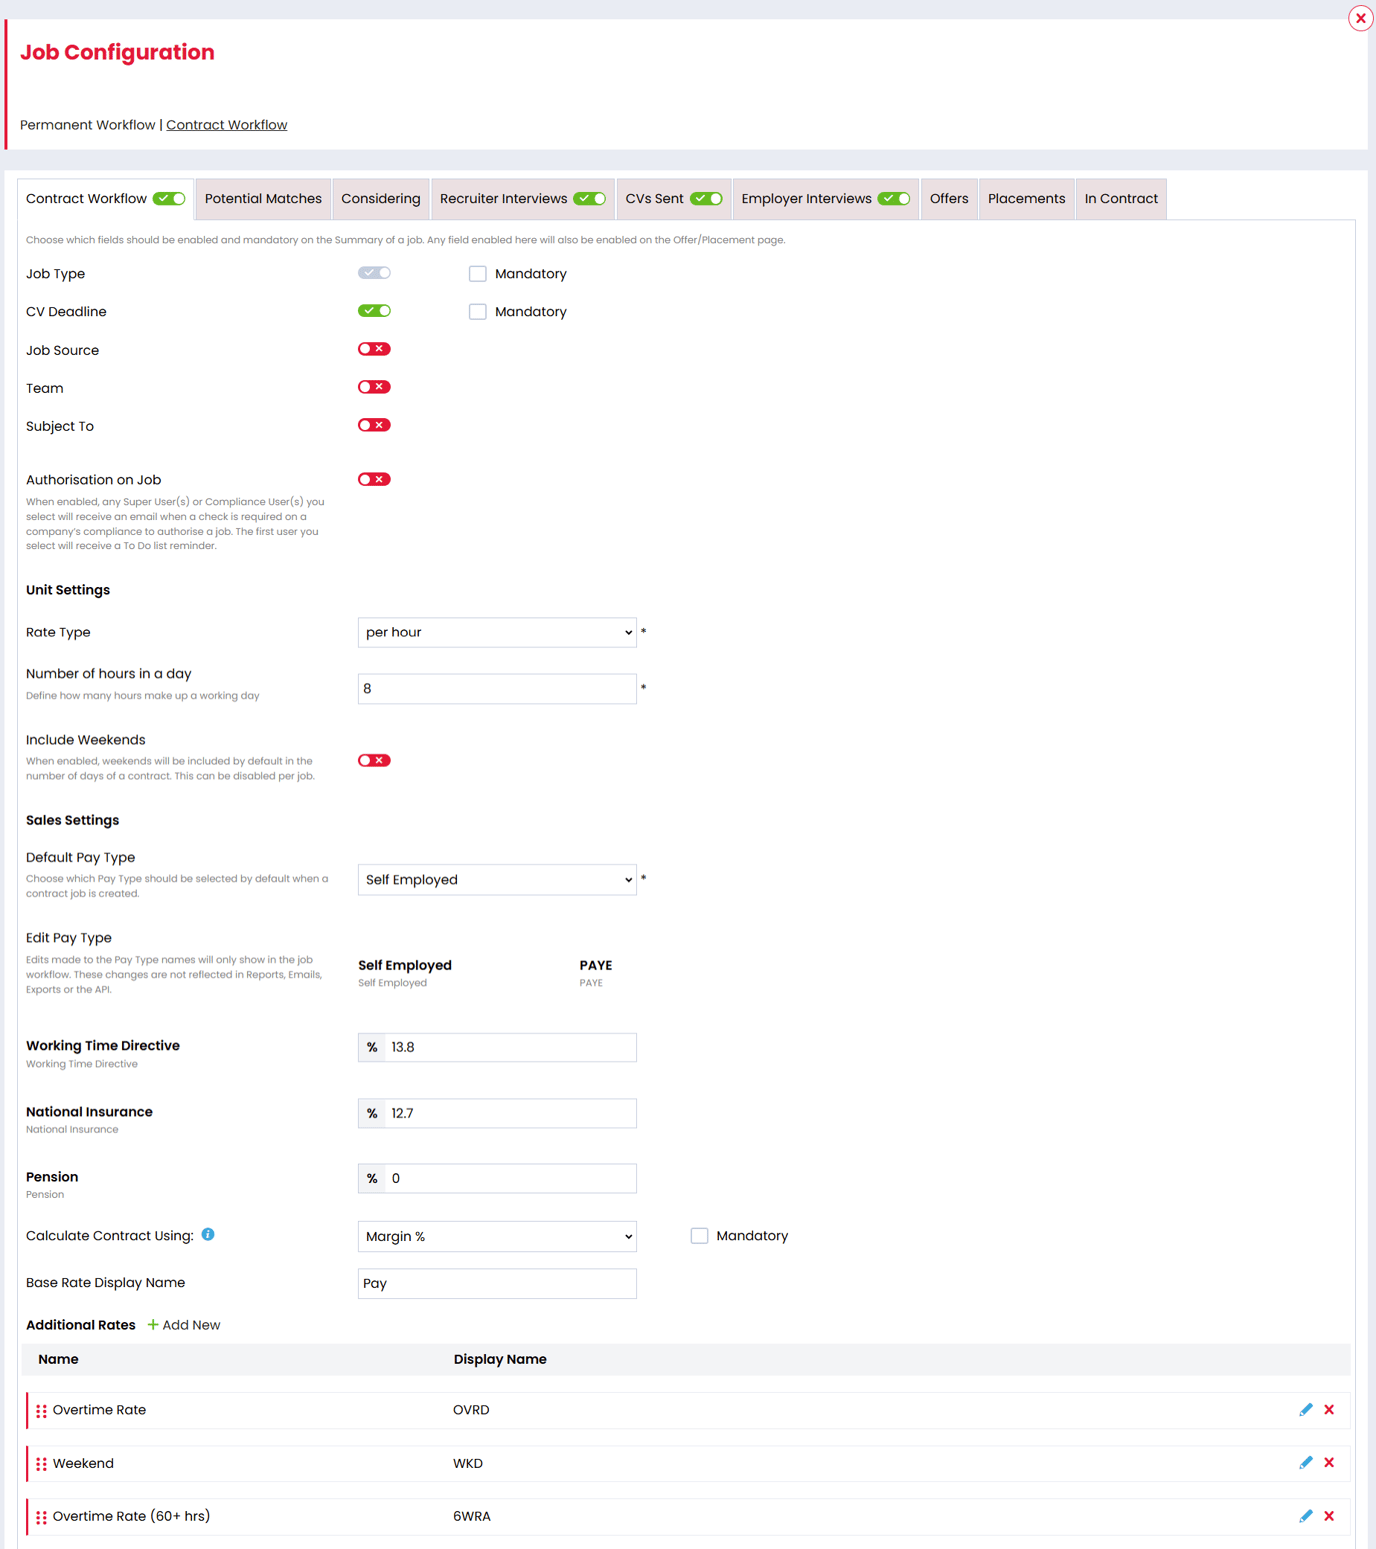Image resolution: width=1376 pixels, height=1549 pixels.
Task: Disable the CV Deadline toggle
Action: (x=374, y=310)
